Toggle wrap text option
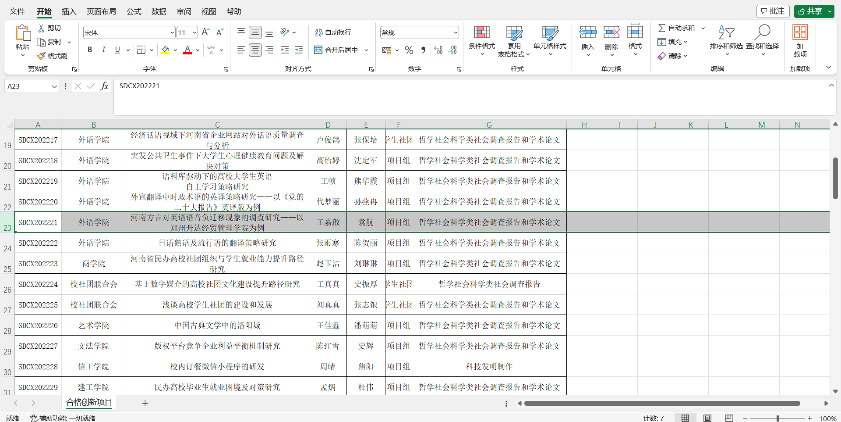The width and height of the screenshot is (841, 422). click(336, 32)
